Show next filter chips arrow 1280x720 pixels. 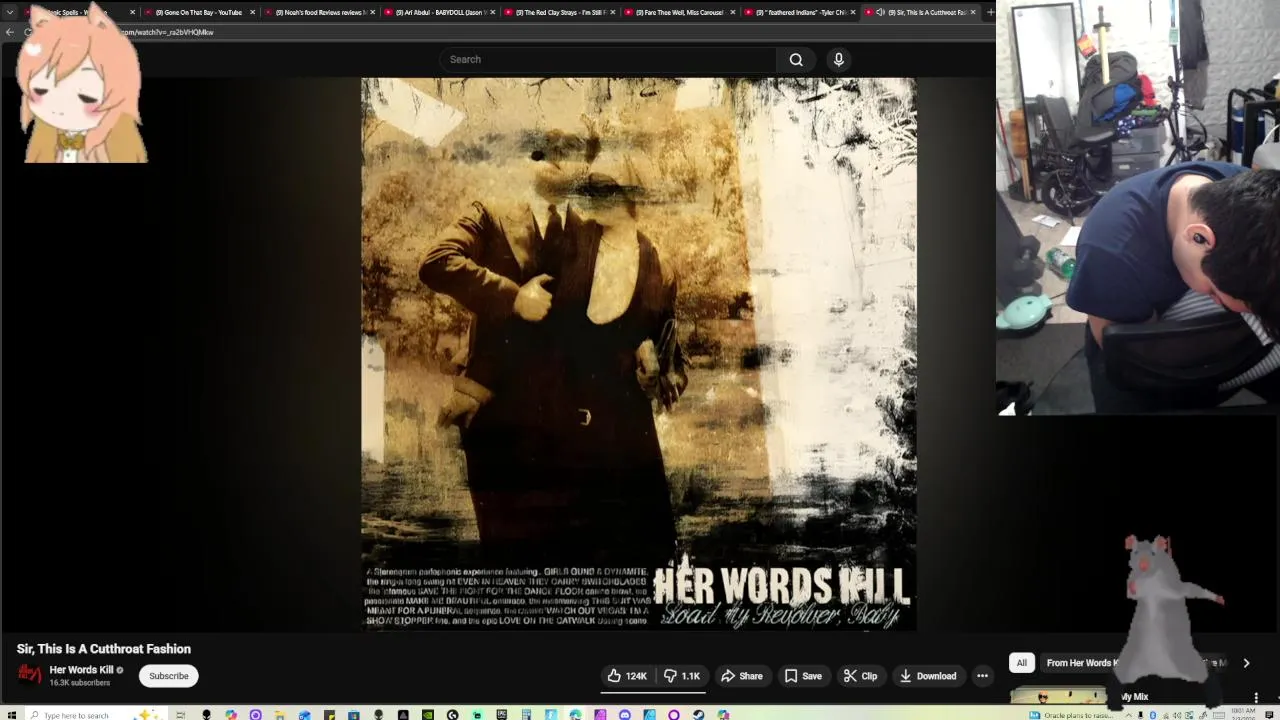[x=1246, y=663]
